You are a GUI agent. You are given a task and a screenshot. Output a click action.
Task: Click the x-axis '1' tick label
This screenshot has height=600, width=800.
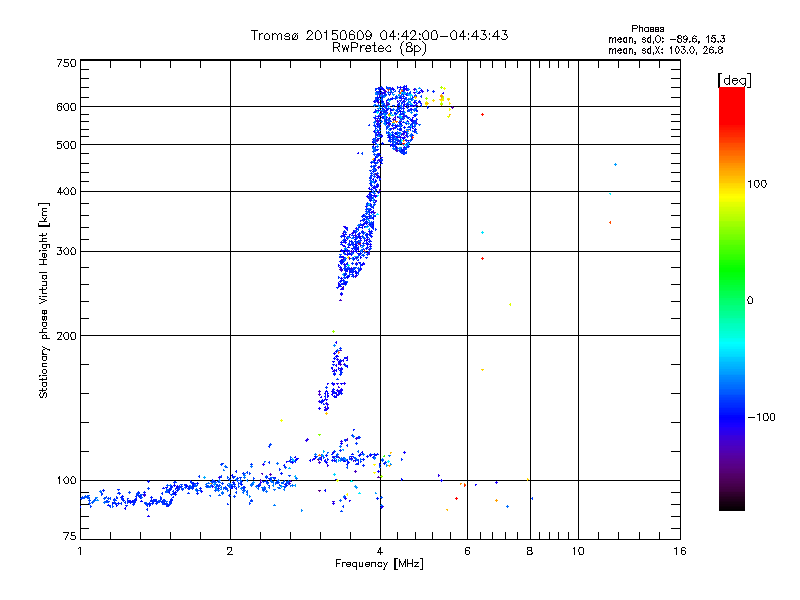tap(80, 551)
